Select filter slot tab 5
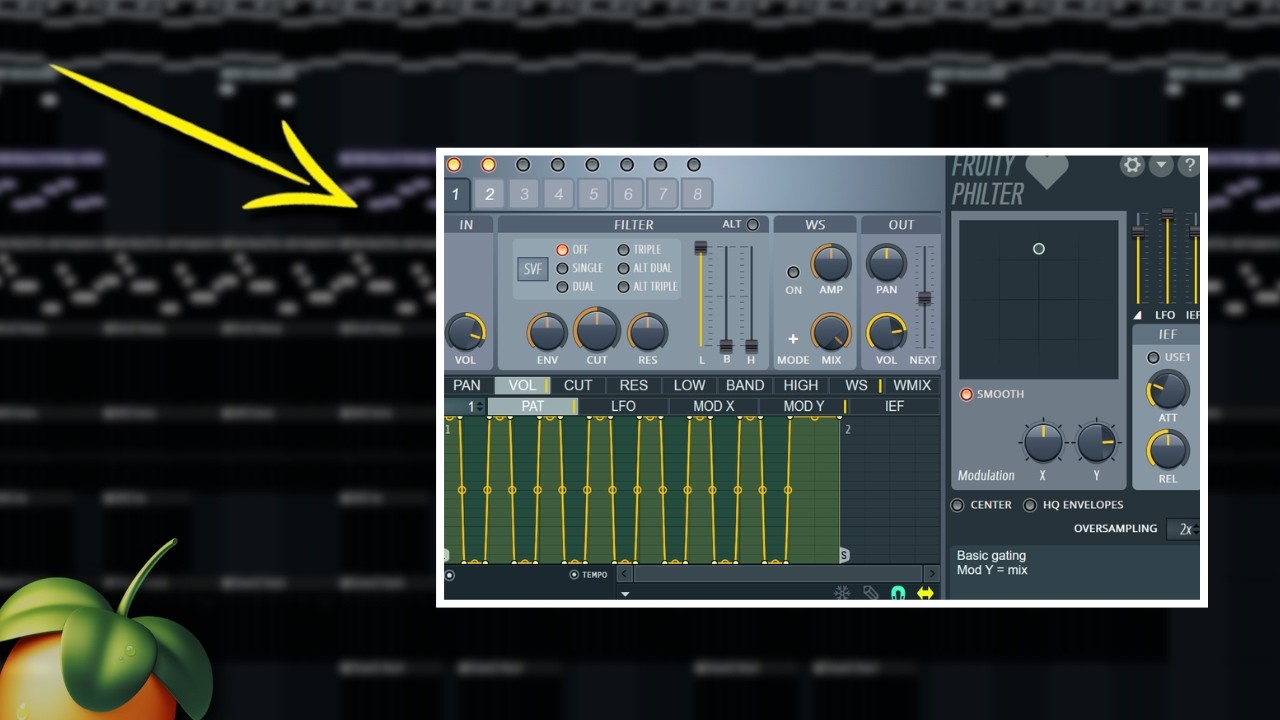Viewport: 1280px width, 720px height. [x=593, y=194]
